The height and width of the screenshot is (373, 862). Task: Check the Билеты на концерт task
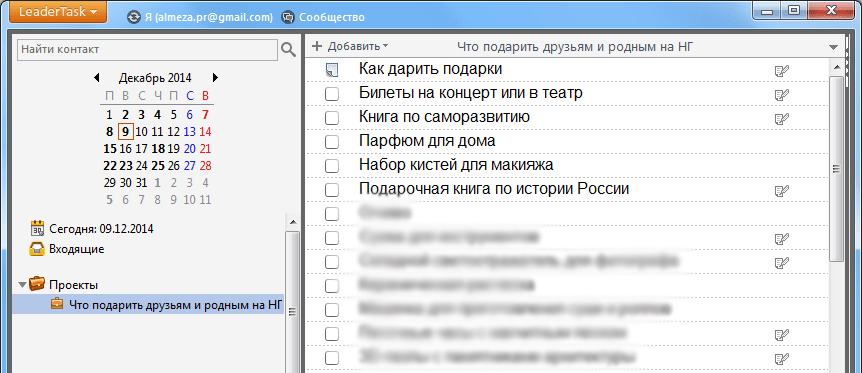tap(331, 94)
